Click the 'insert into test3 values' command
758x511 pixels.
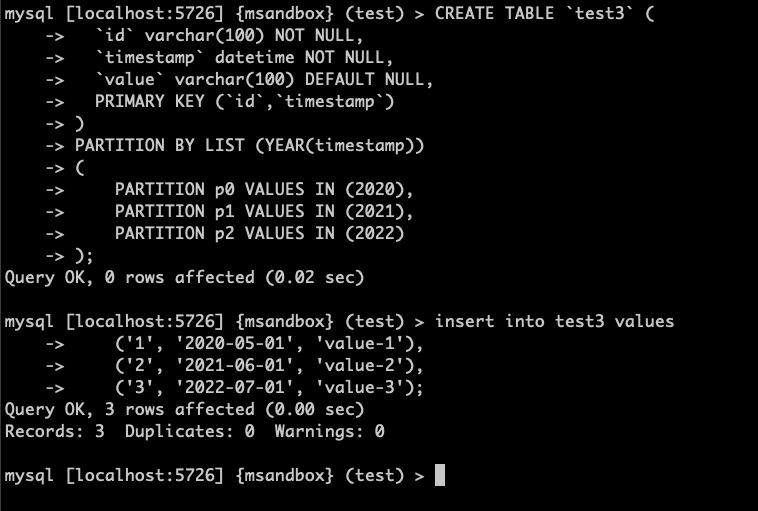555,321
